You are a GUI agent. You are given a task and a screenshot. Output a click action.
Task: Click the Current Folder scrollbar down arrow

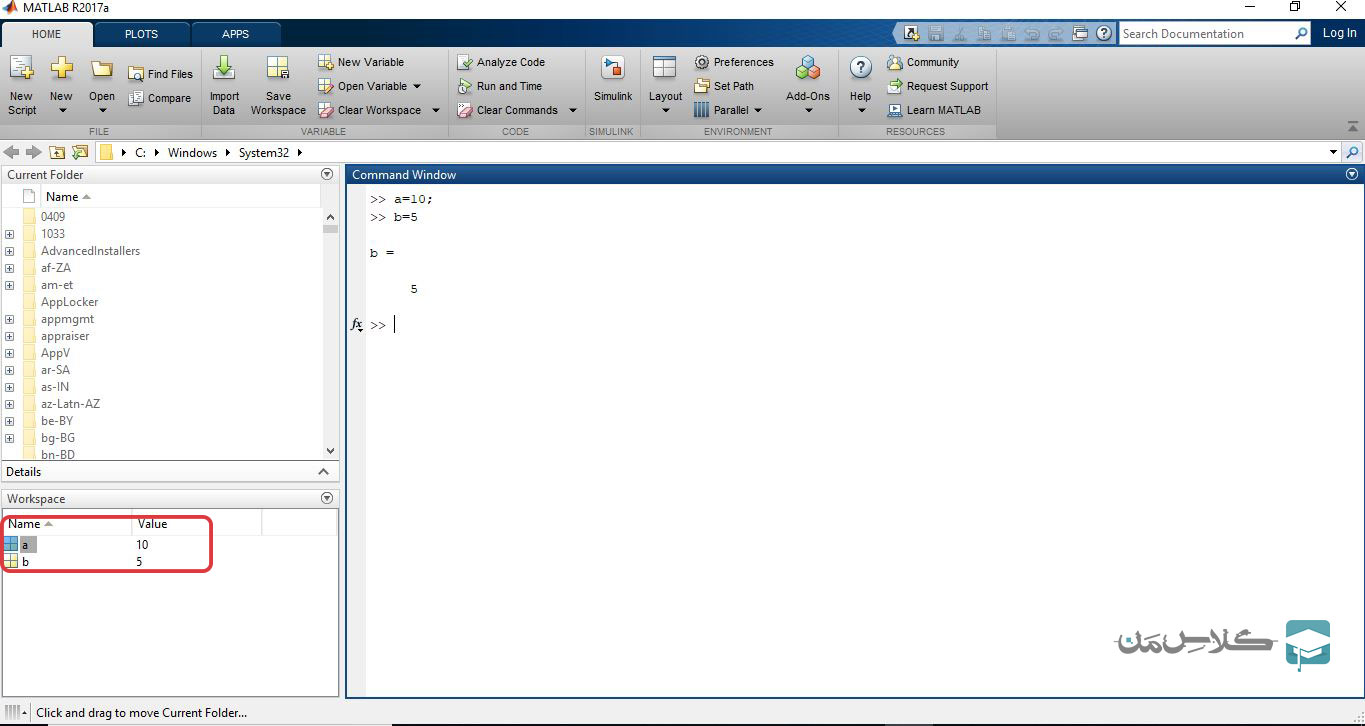click(x=331, y=451)
